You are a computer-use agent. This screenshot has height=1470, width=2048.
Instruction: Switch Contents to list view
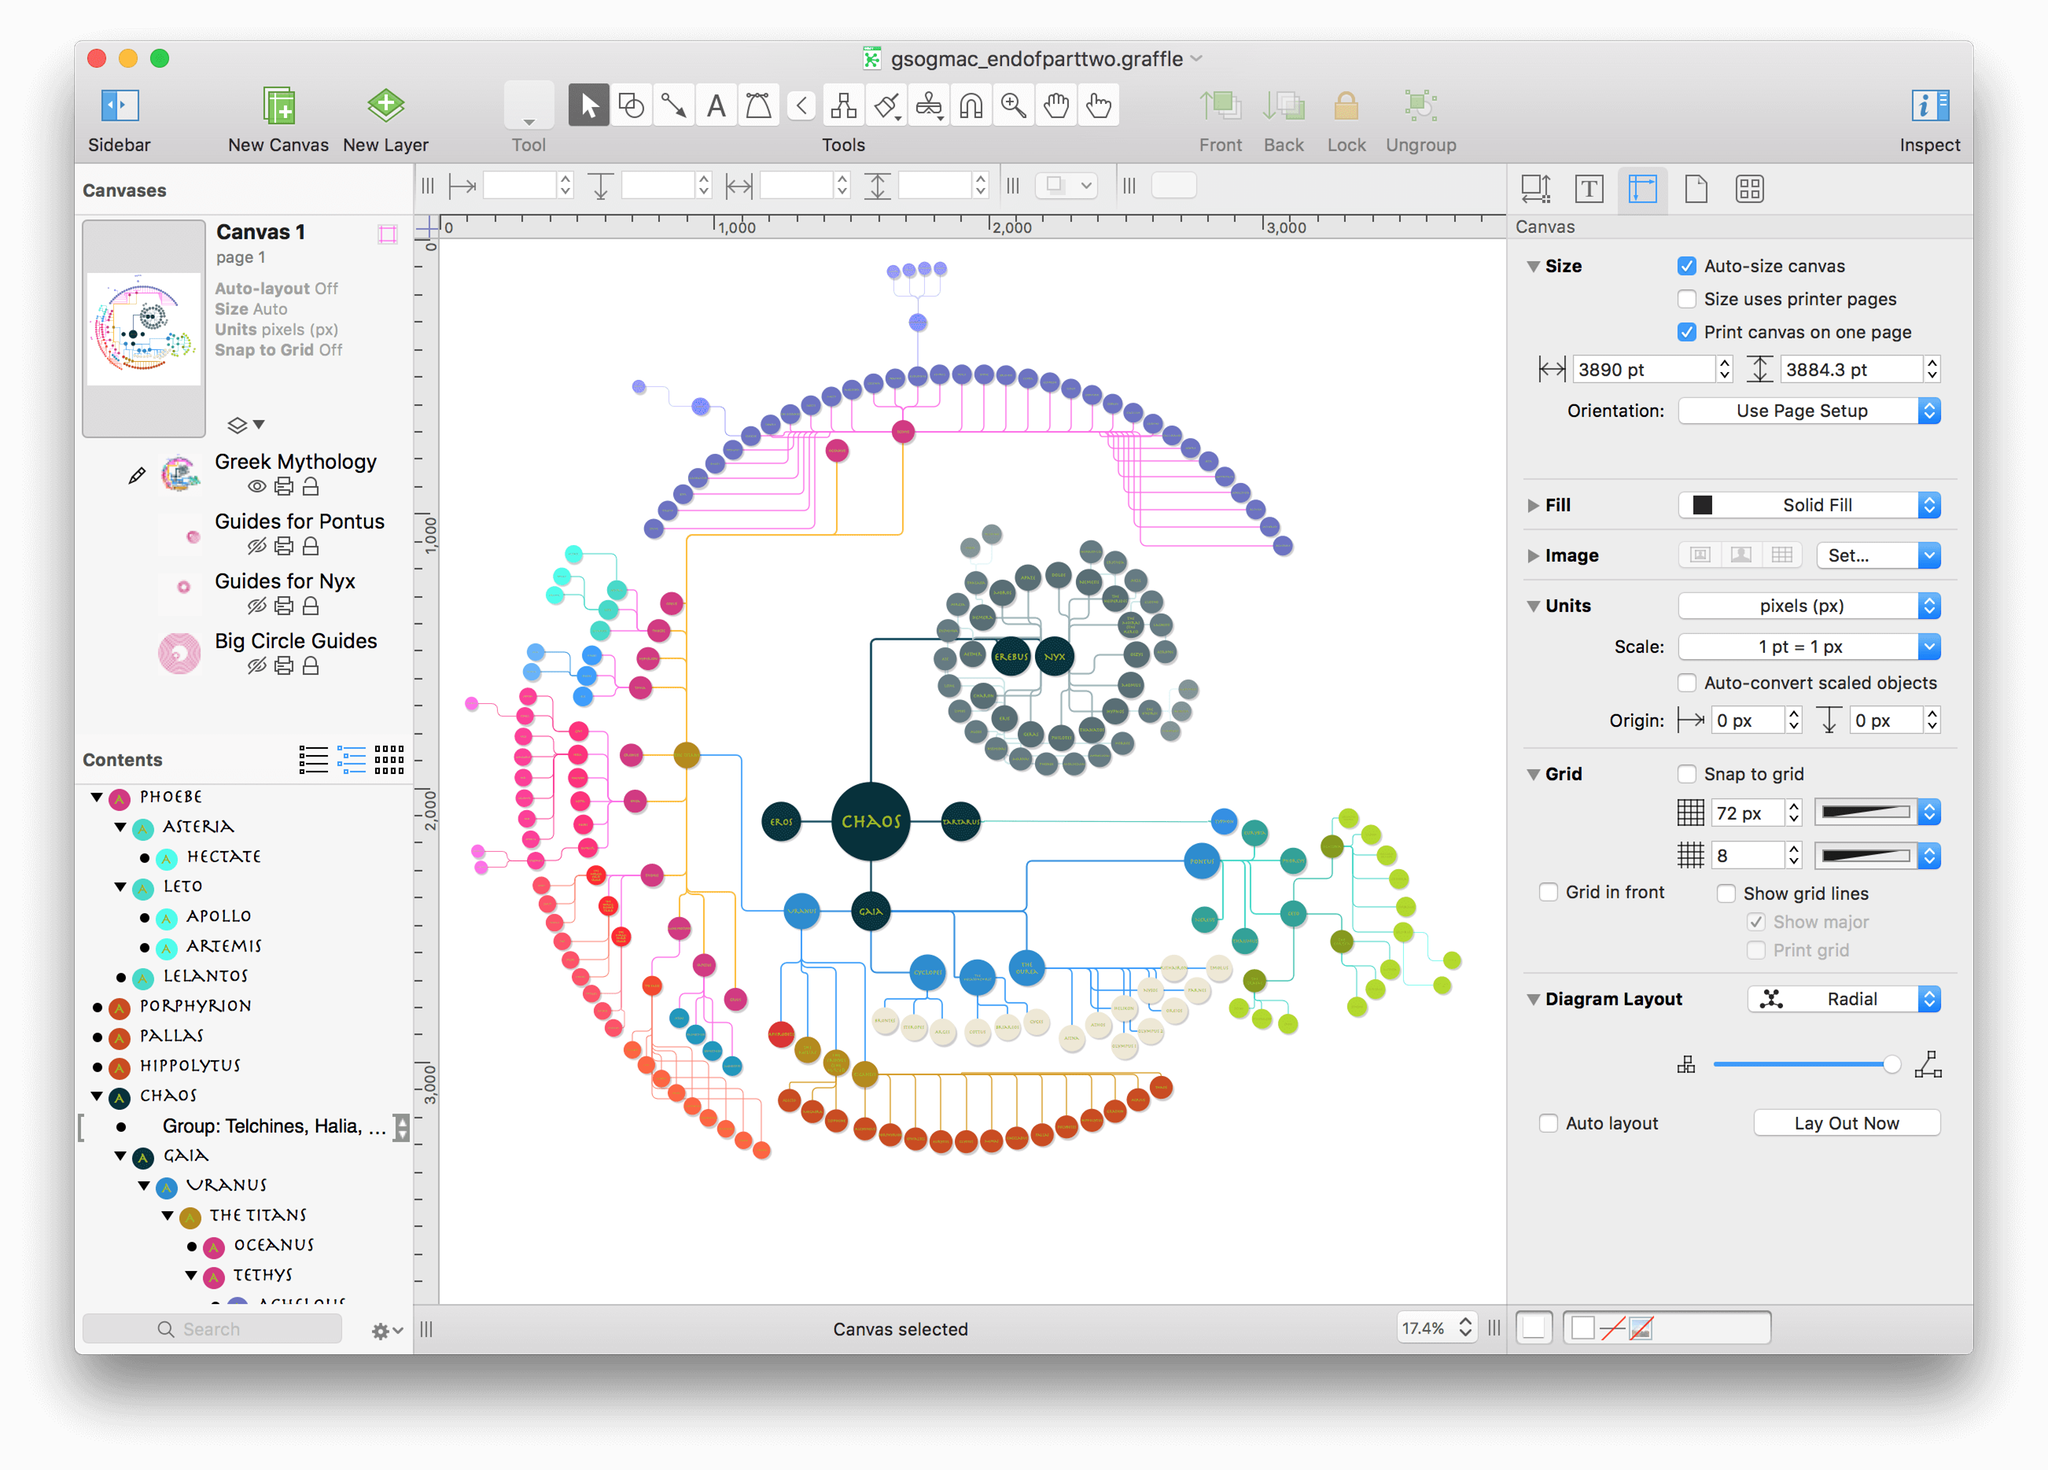(313, 760)
